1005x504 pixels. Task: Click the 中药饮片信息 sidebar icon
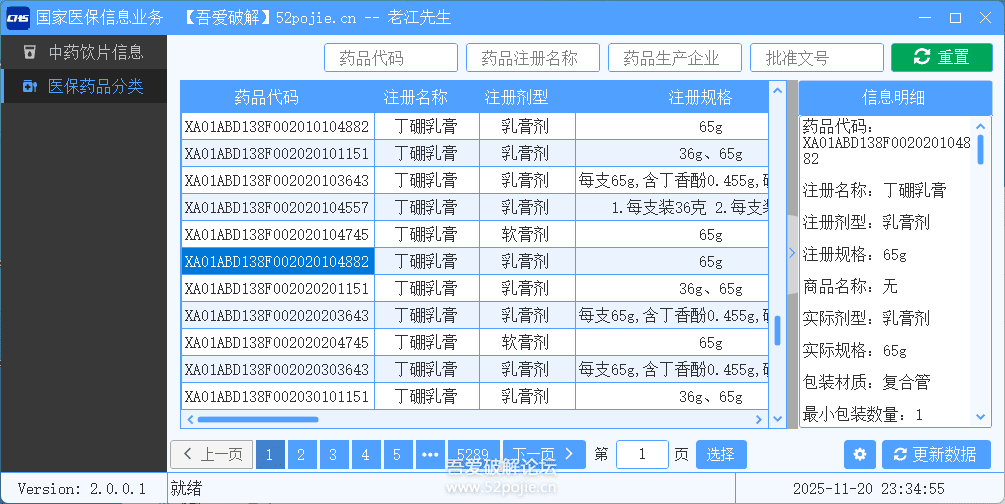tap(29, 52)
